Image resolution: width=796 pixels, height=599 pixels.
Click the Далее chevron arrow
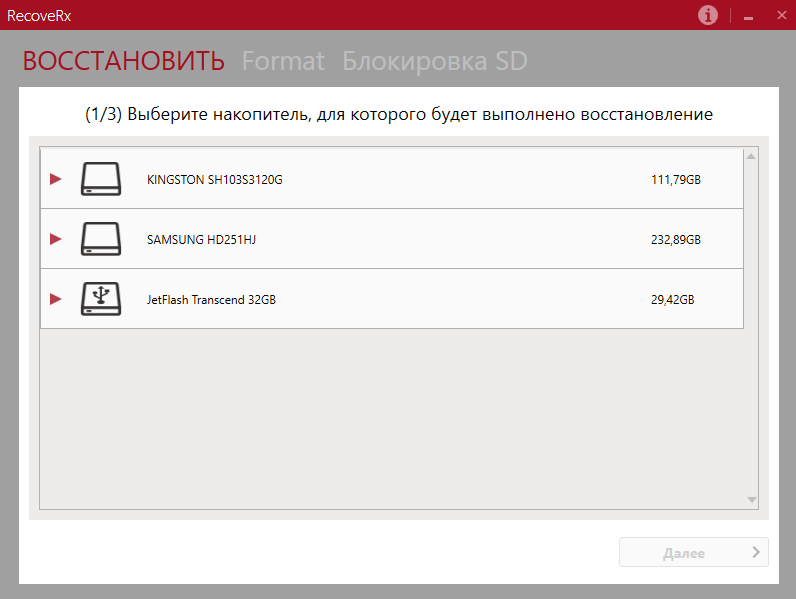pos(756,552)
